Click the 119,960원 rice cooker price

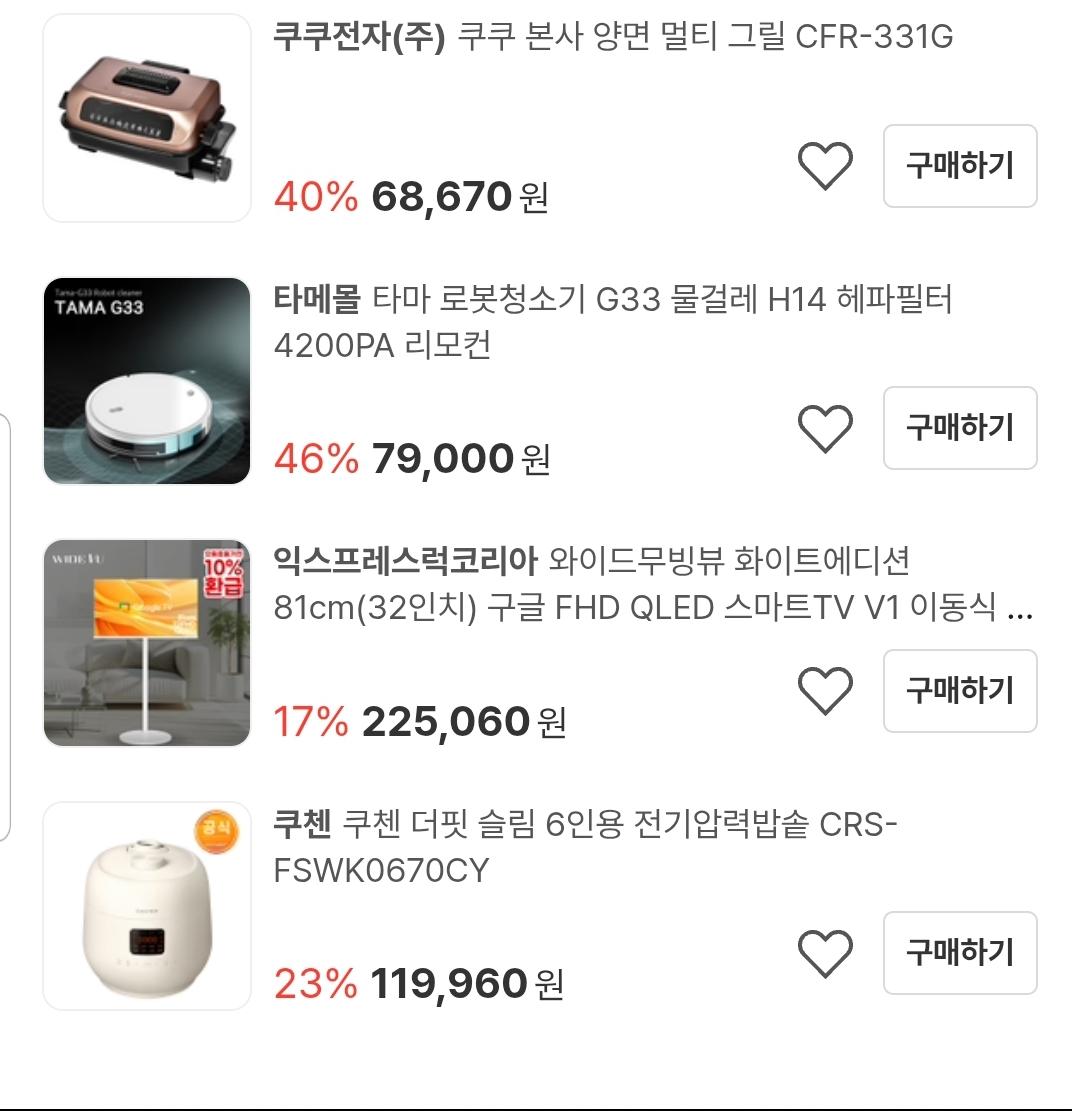click(466, 984)
